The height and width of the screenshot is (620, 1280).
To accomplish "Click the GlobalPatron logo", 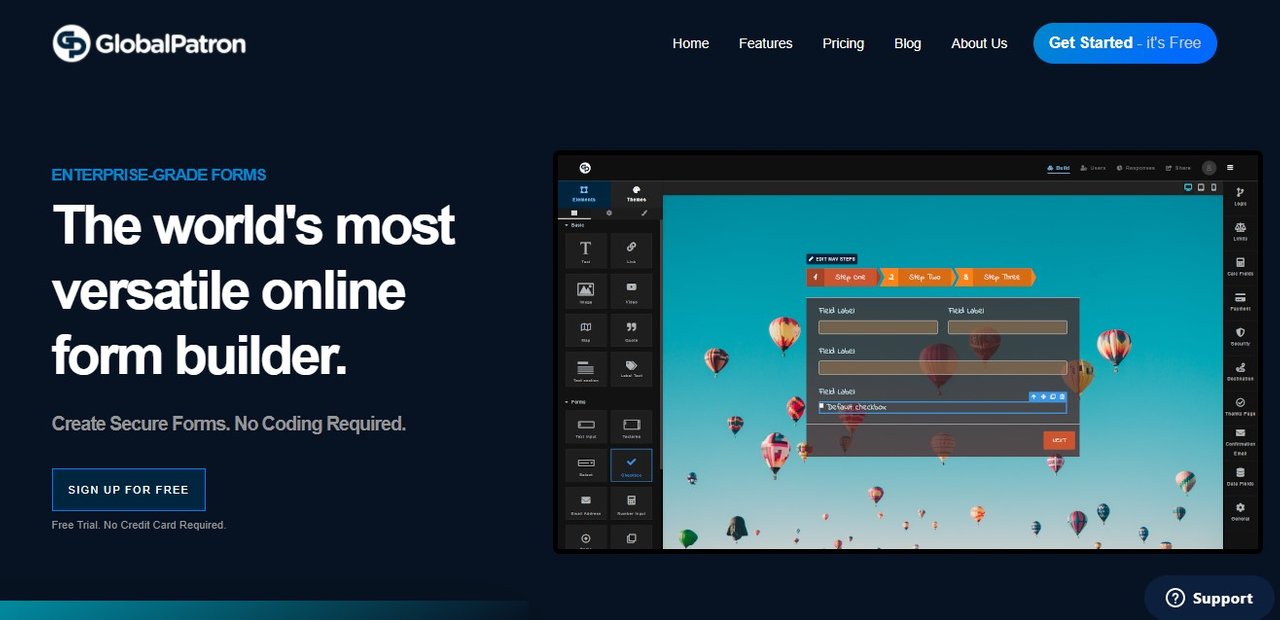I will click(149, 43).
